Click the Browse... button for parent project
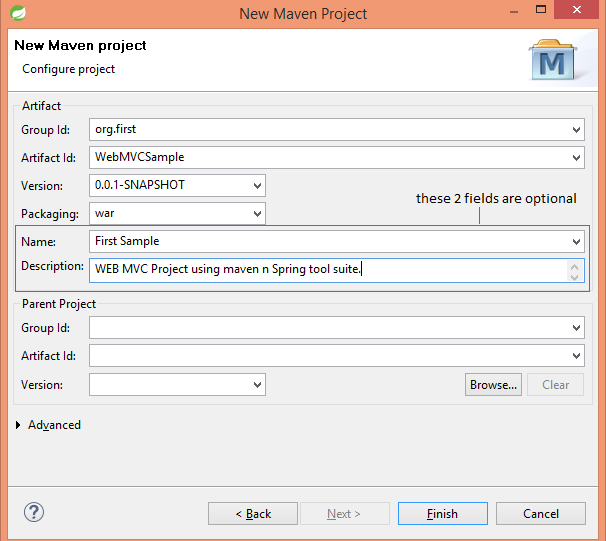Screen dimensions: 606x541 493,384
